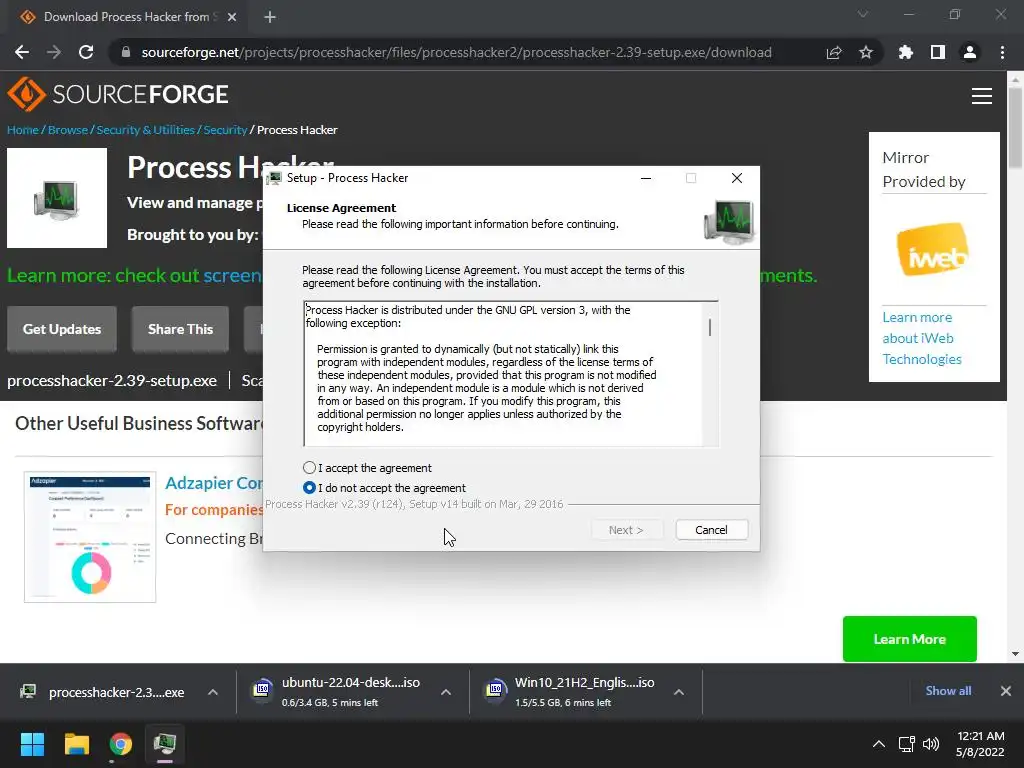Click Process Hacker setup taskbar icon
This screenshot has width=1024, height=768.
click(x=165, y=744)
